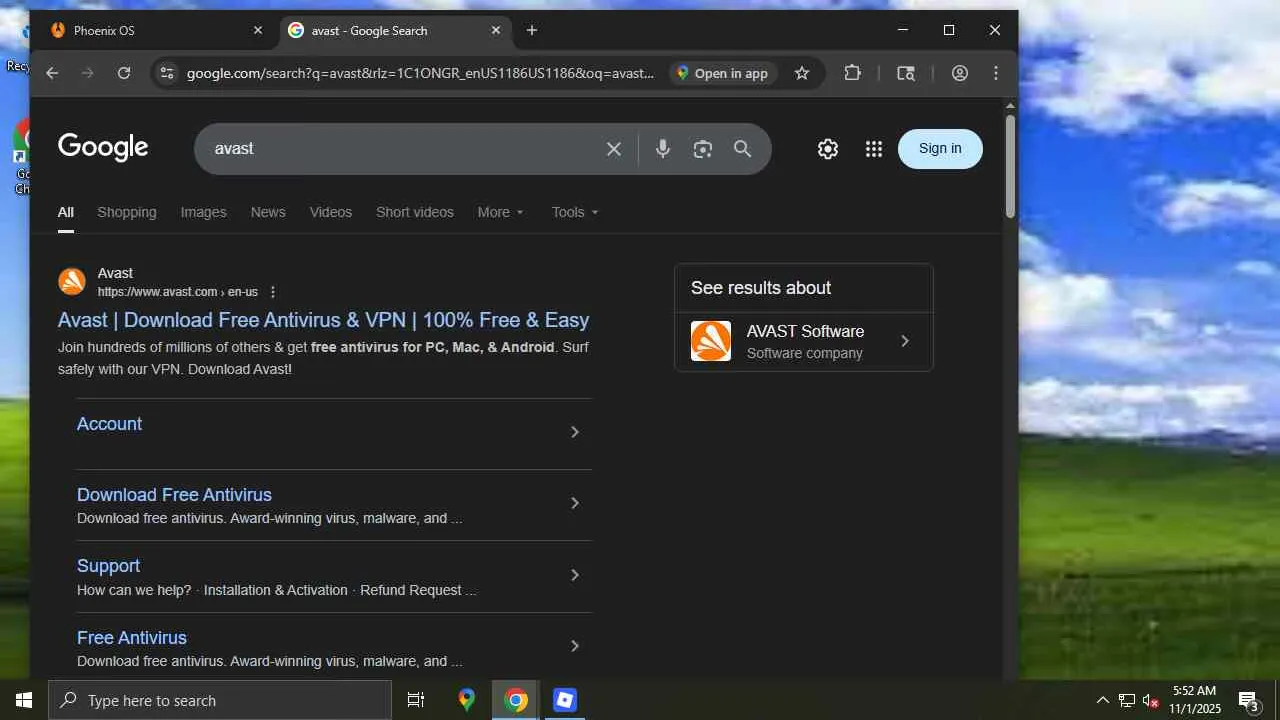Select the avast - Google Search tab
The image size is (1280, 720).
tap(396, 31)
